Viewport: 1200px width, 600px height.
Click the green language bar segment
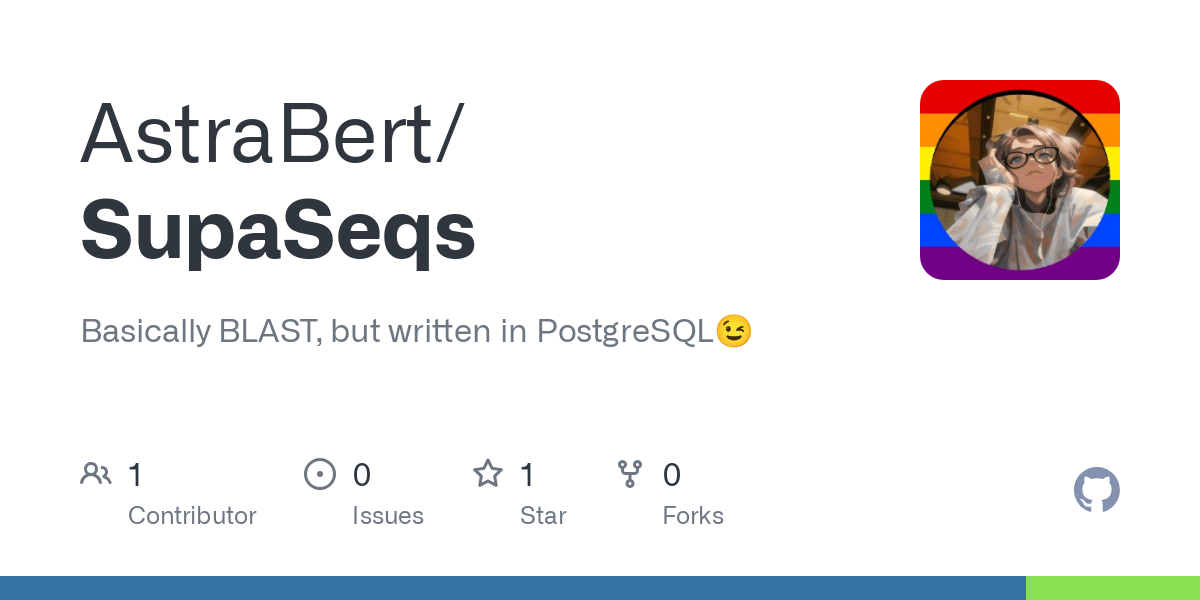click(x=1112, y=588)
